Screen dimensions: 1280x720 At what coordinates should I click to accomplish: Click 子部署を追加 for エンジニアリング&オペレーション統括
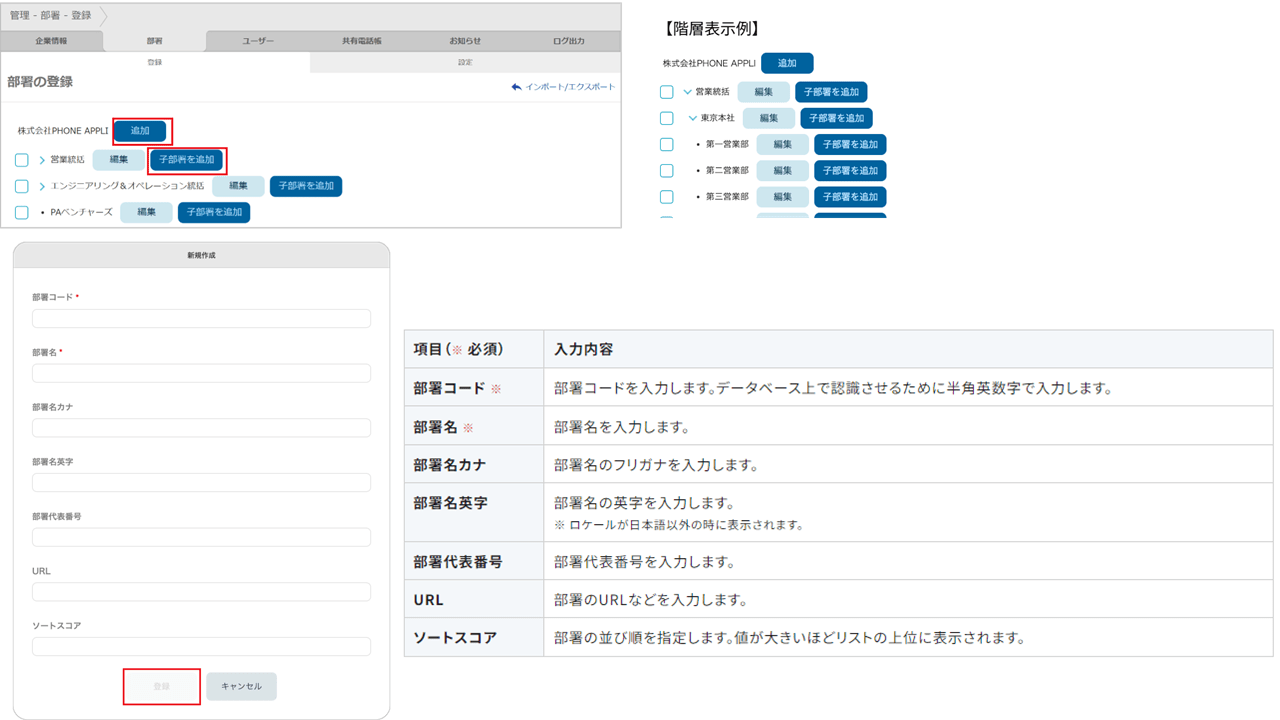coord(306,186)
